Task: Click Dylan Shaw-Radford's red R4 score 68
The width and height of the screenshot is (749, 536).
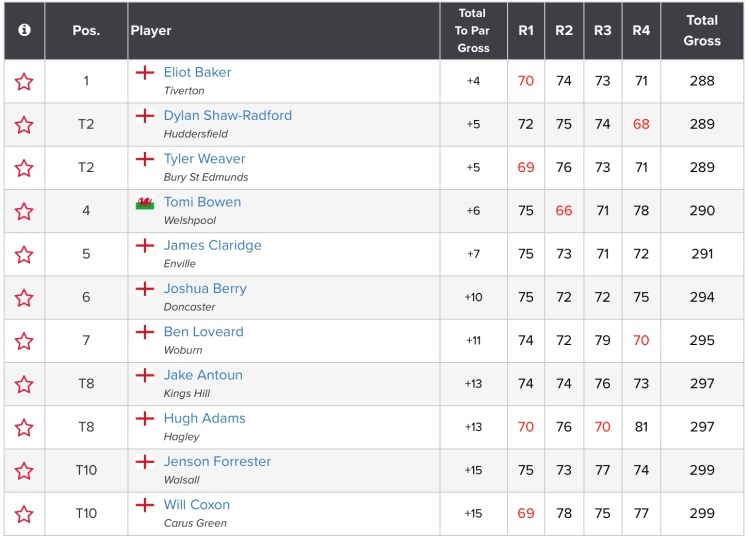Action: 641,125
